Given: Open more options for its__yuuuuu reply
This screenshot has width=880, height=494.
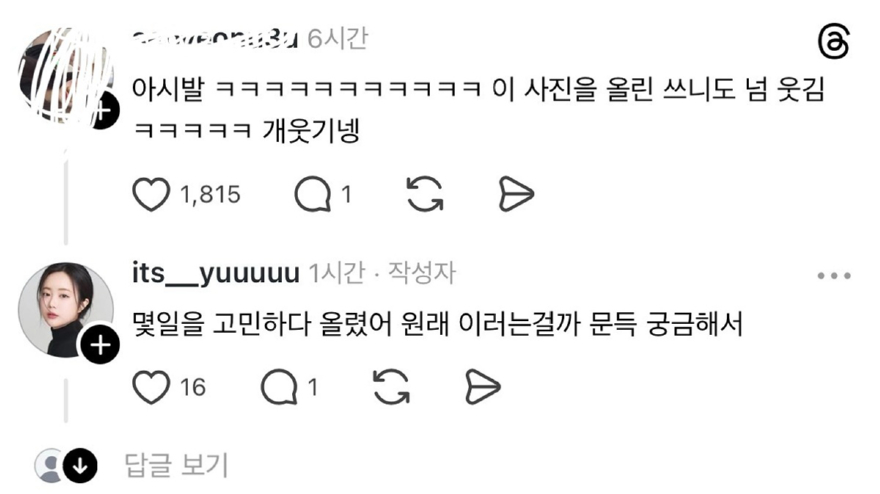Looking at the screenshot, I should (x=834, y=276).
